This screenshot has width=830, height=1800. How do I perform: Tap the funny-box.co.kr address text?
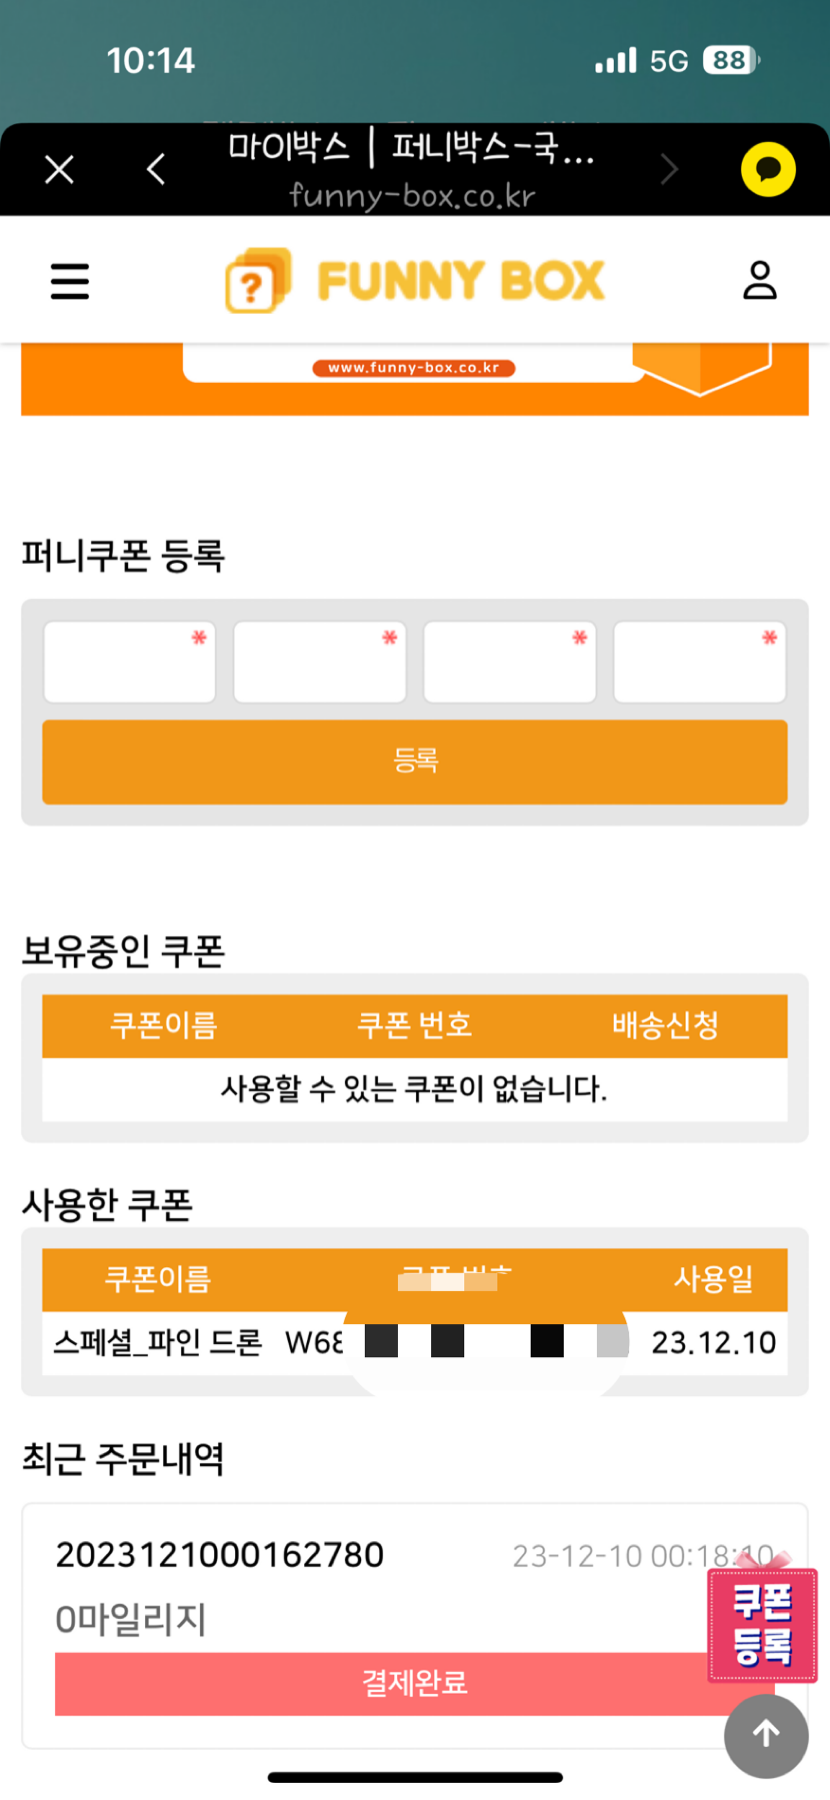pos(412,196)
